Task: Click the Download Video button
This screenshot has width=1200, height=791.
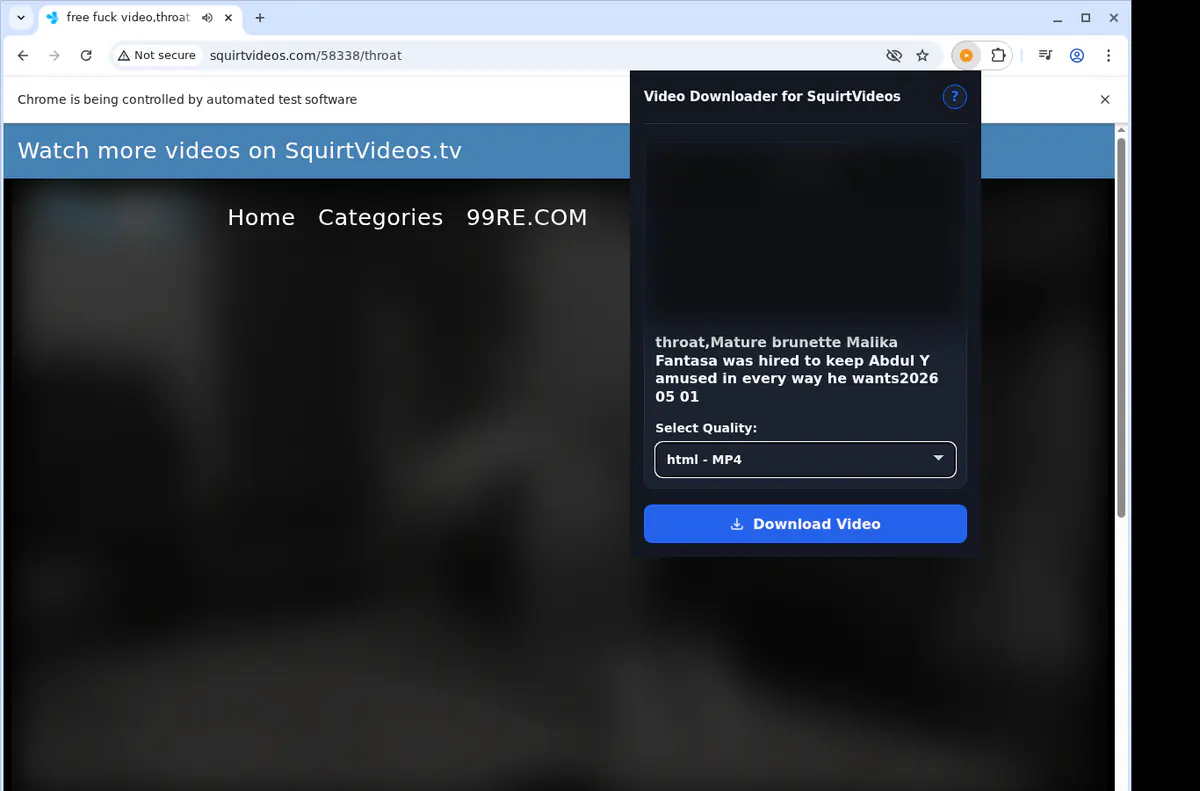Action: (x=805, y=524)
